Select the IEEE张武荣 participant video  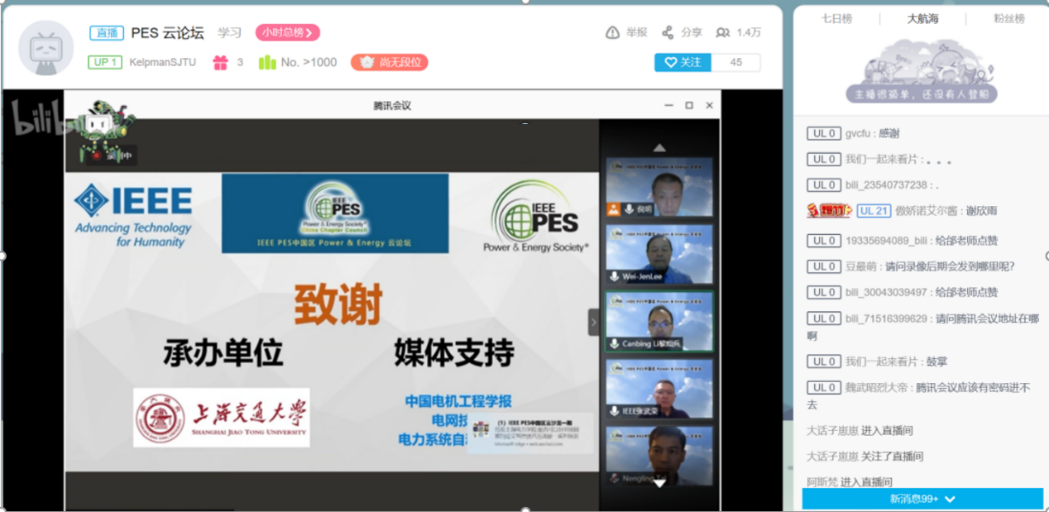click(x=659, y=389)
